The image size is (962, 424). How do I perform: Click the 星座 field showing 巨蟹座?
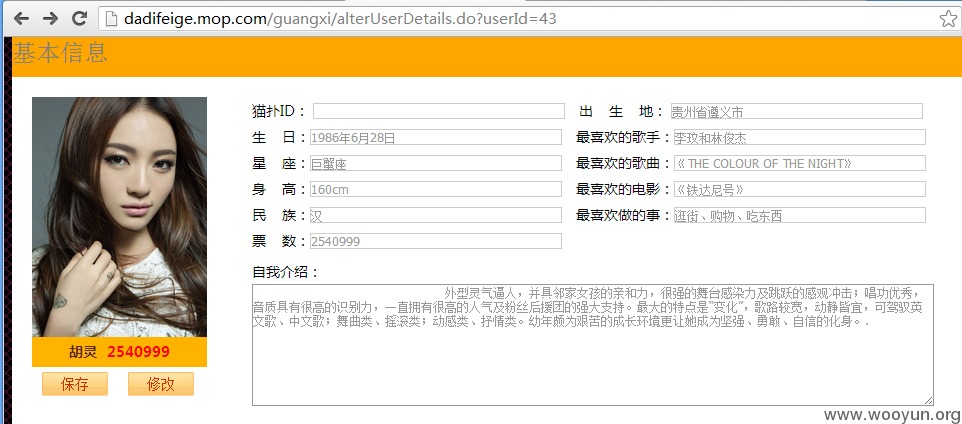coord(436,163)
